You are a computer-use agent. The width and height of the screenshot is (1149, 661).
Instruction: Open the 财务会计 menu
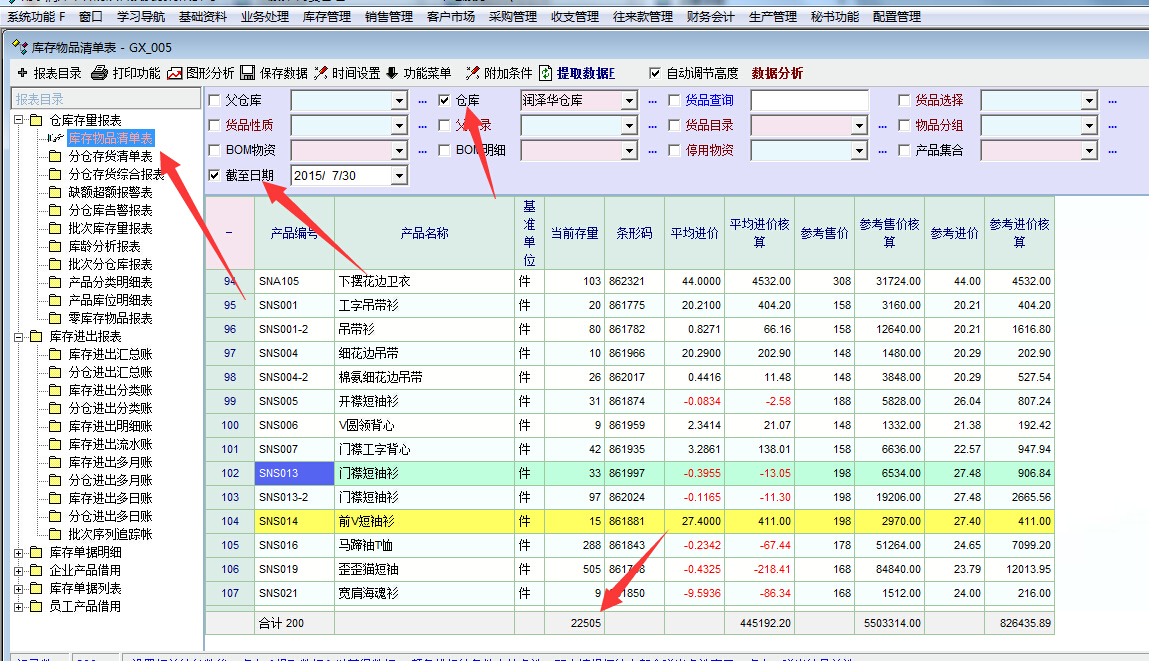pyautogui.click(x=711, y=17)
